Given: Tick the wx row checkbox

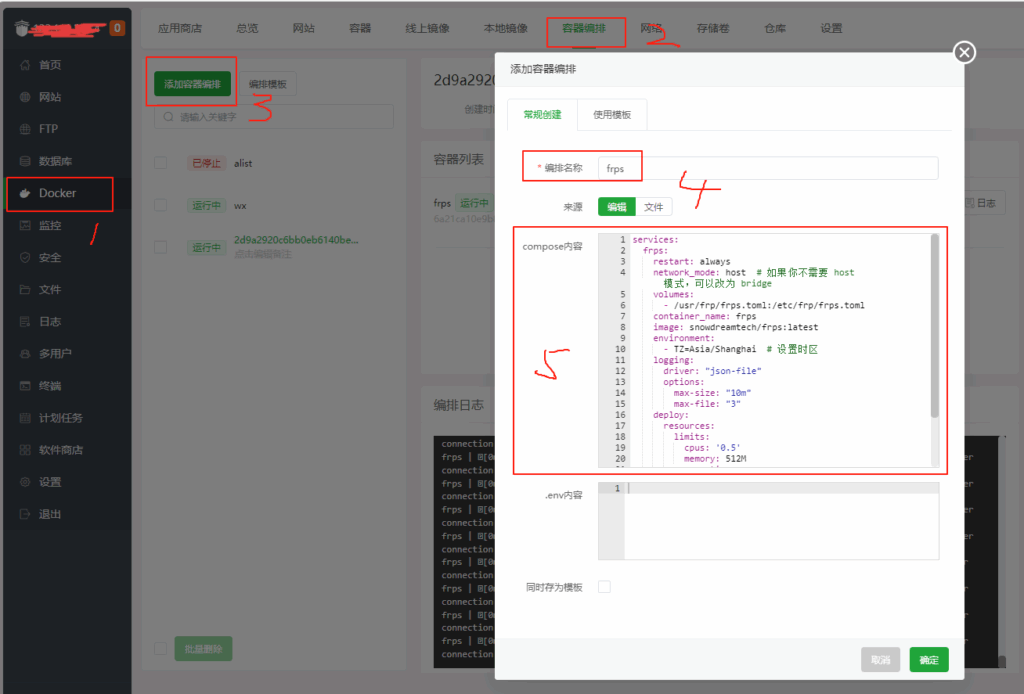Looking at the screenshot, I should tap(161, 205).
